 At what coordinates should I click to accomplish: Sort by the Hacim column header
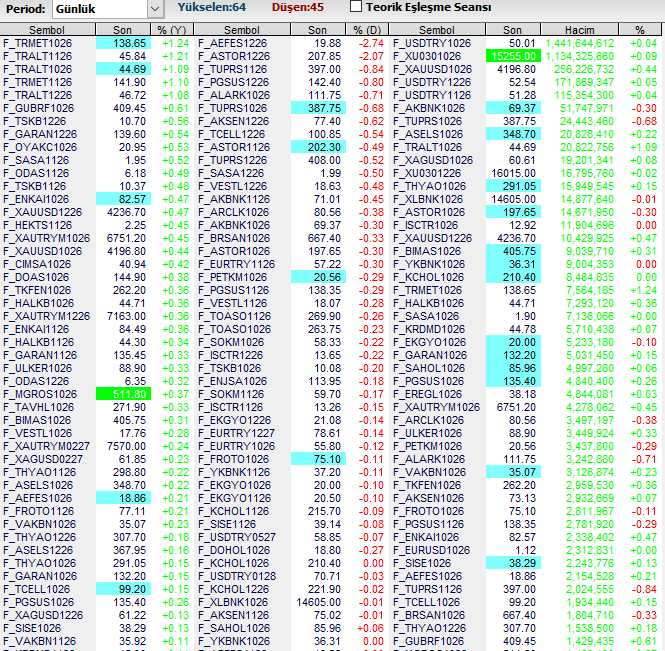579,30
